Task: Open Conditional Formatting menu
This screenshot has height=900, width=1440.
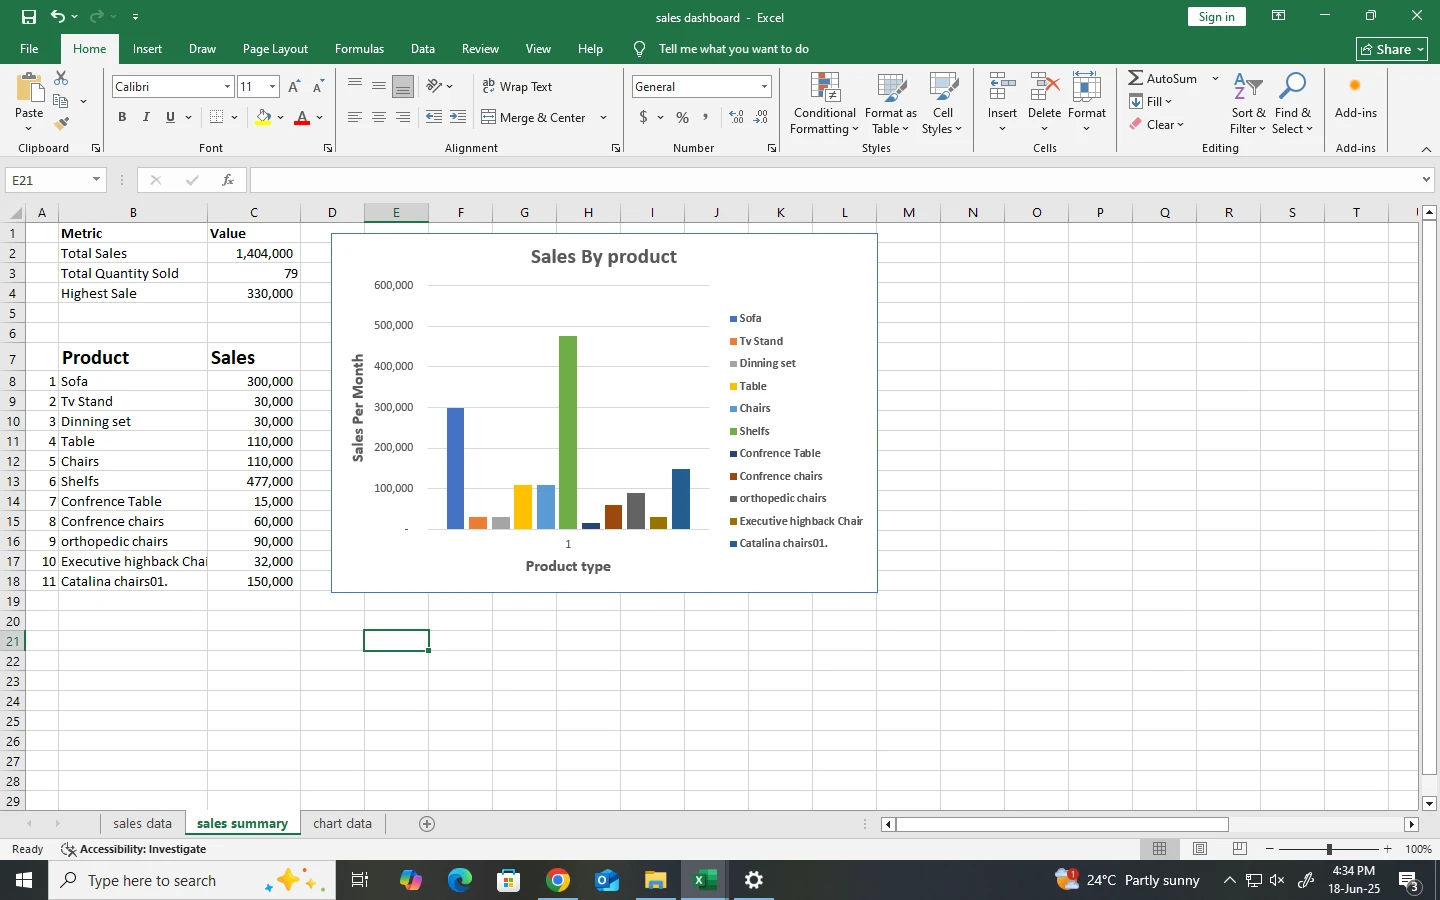Action: [x=825, y=103]
